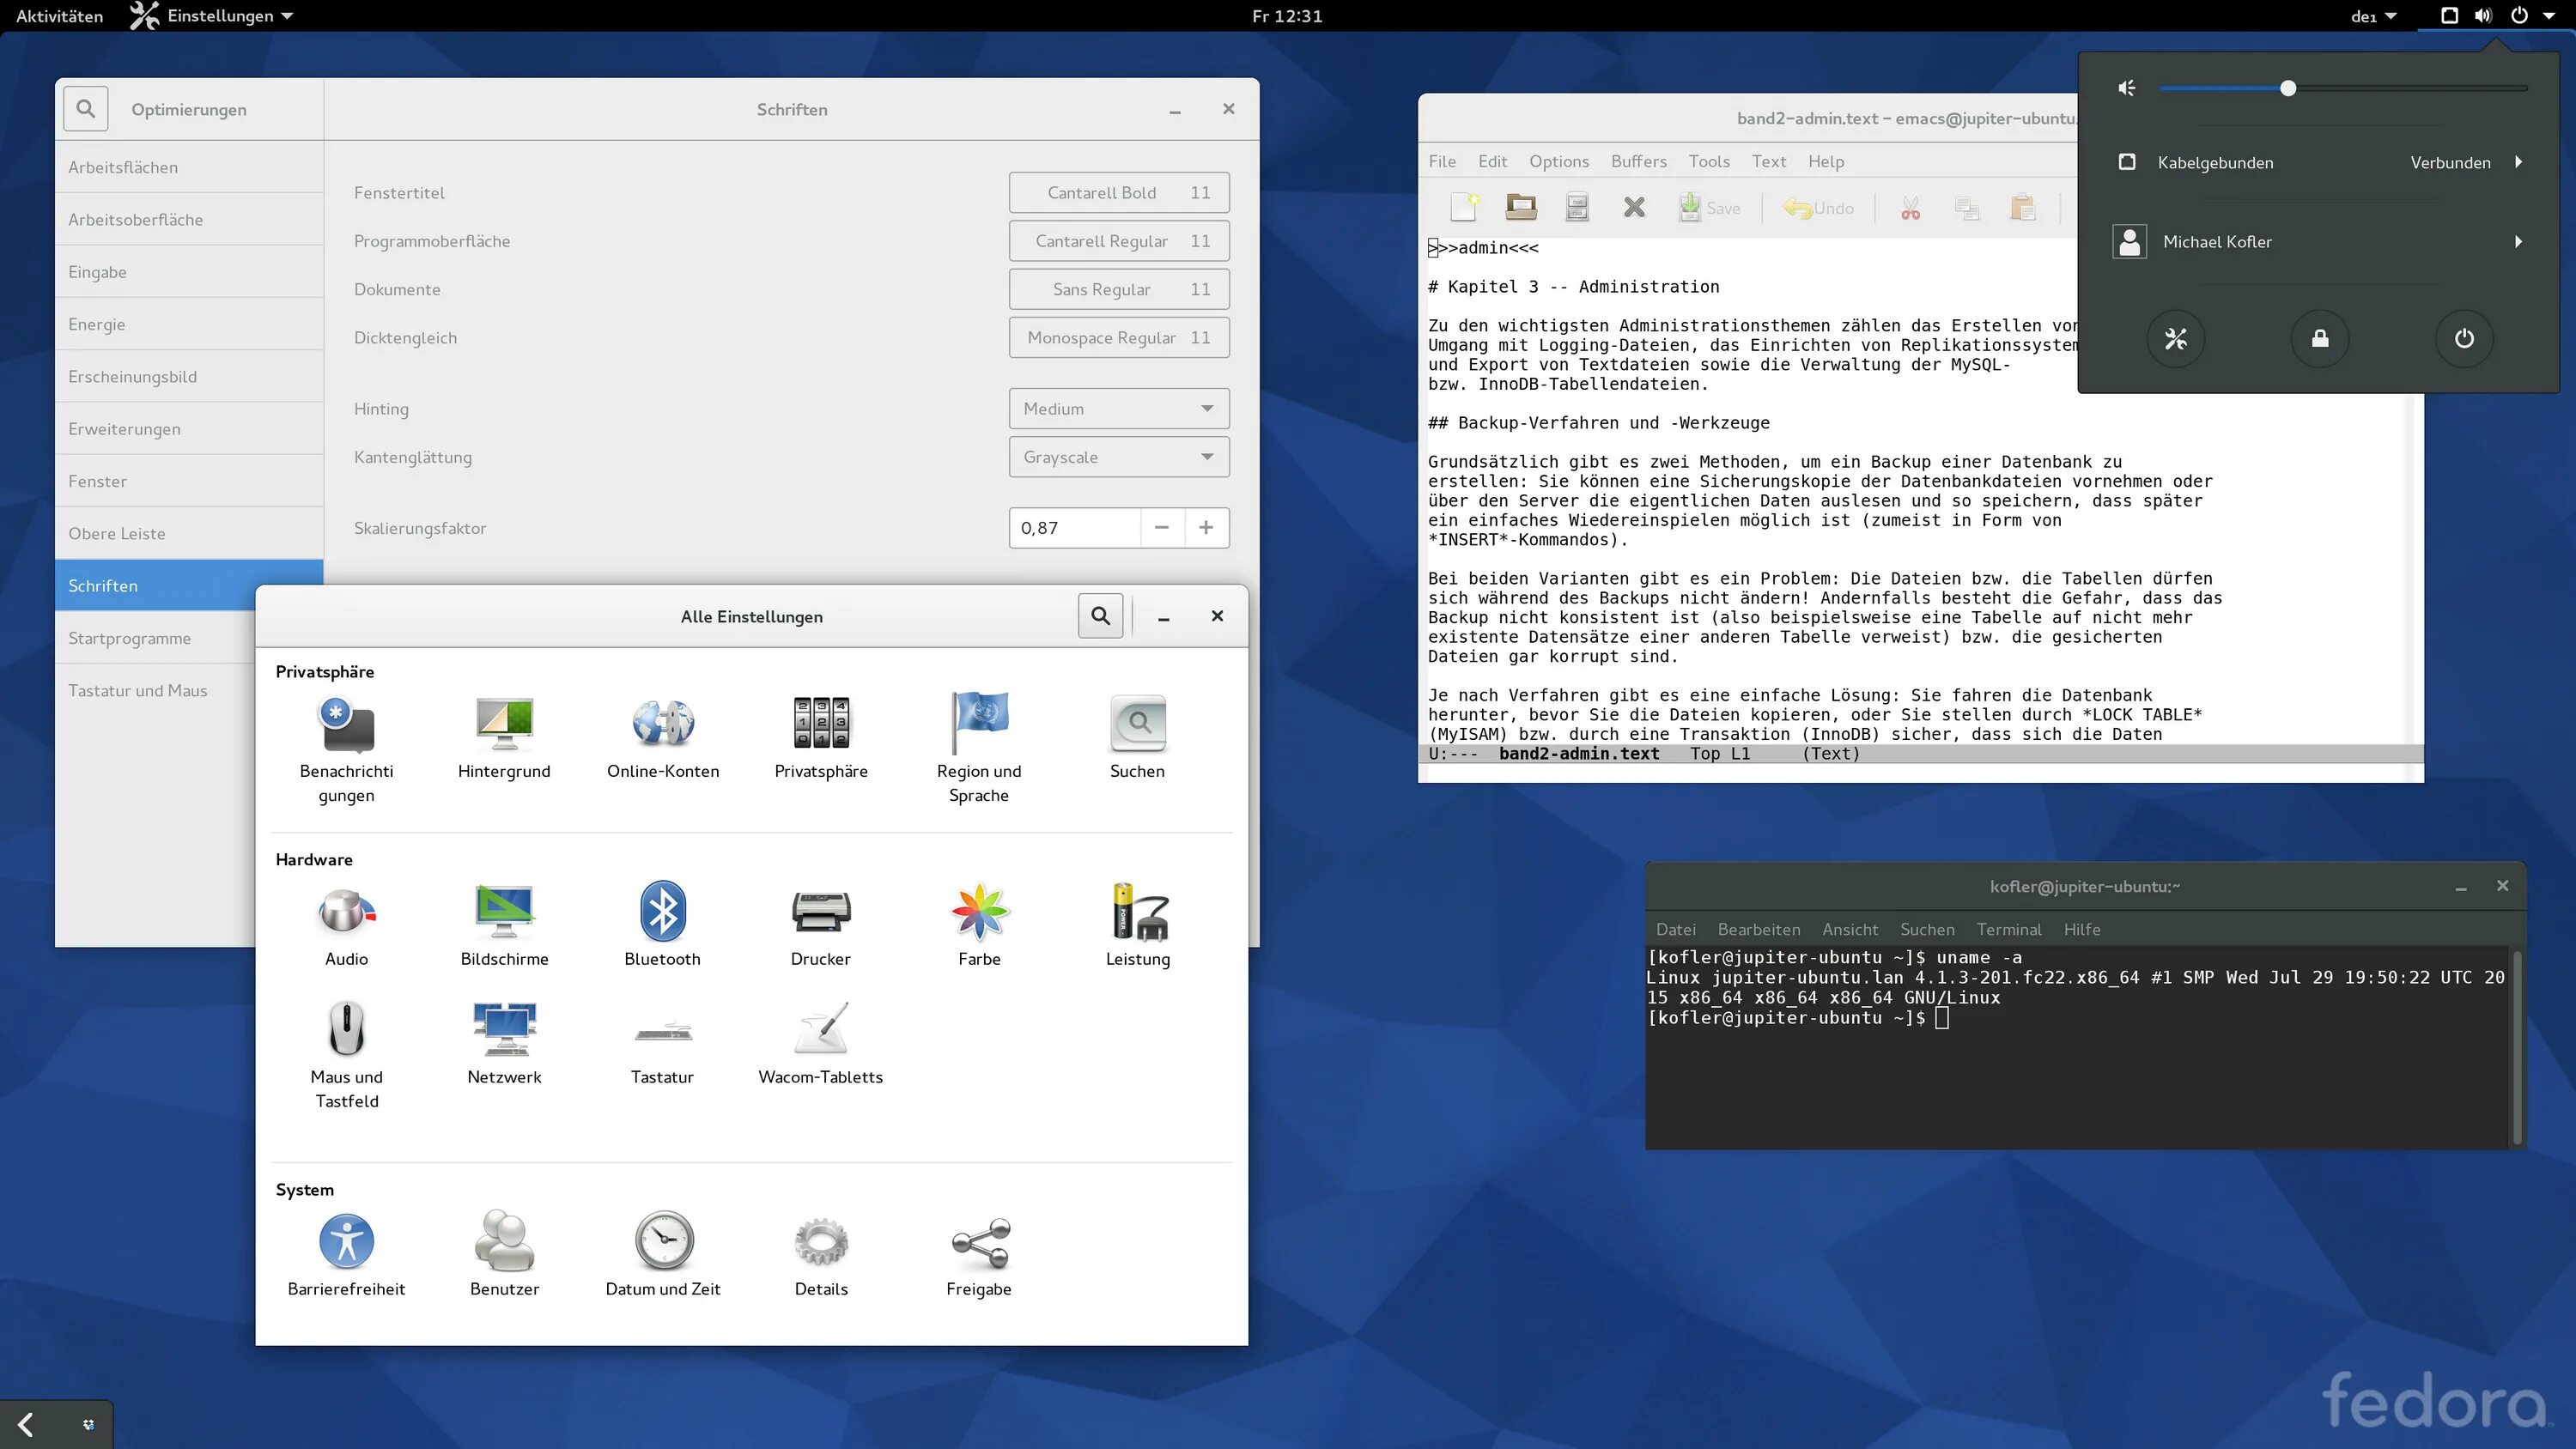Click the lock screen icon in system menu
The image size is (2576, 1449).
coord(2320,338)
